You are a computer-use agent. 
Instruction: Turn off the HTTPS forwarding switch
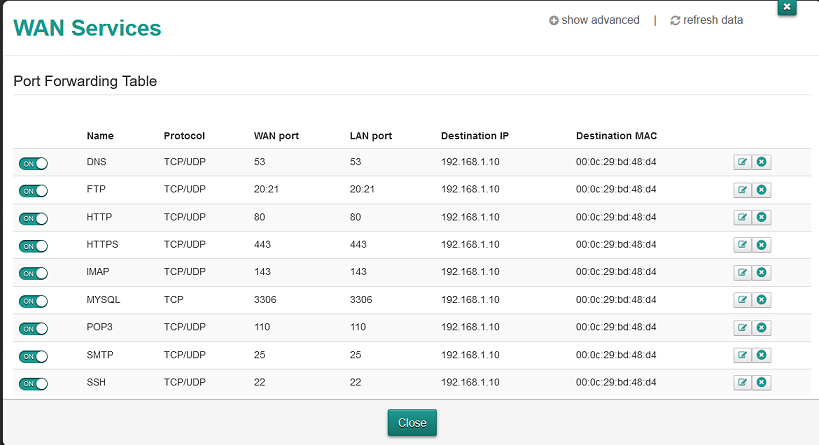pos(33,245)
